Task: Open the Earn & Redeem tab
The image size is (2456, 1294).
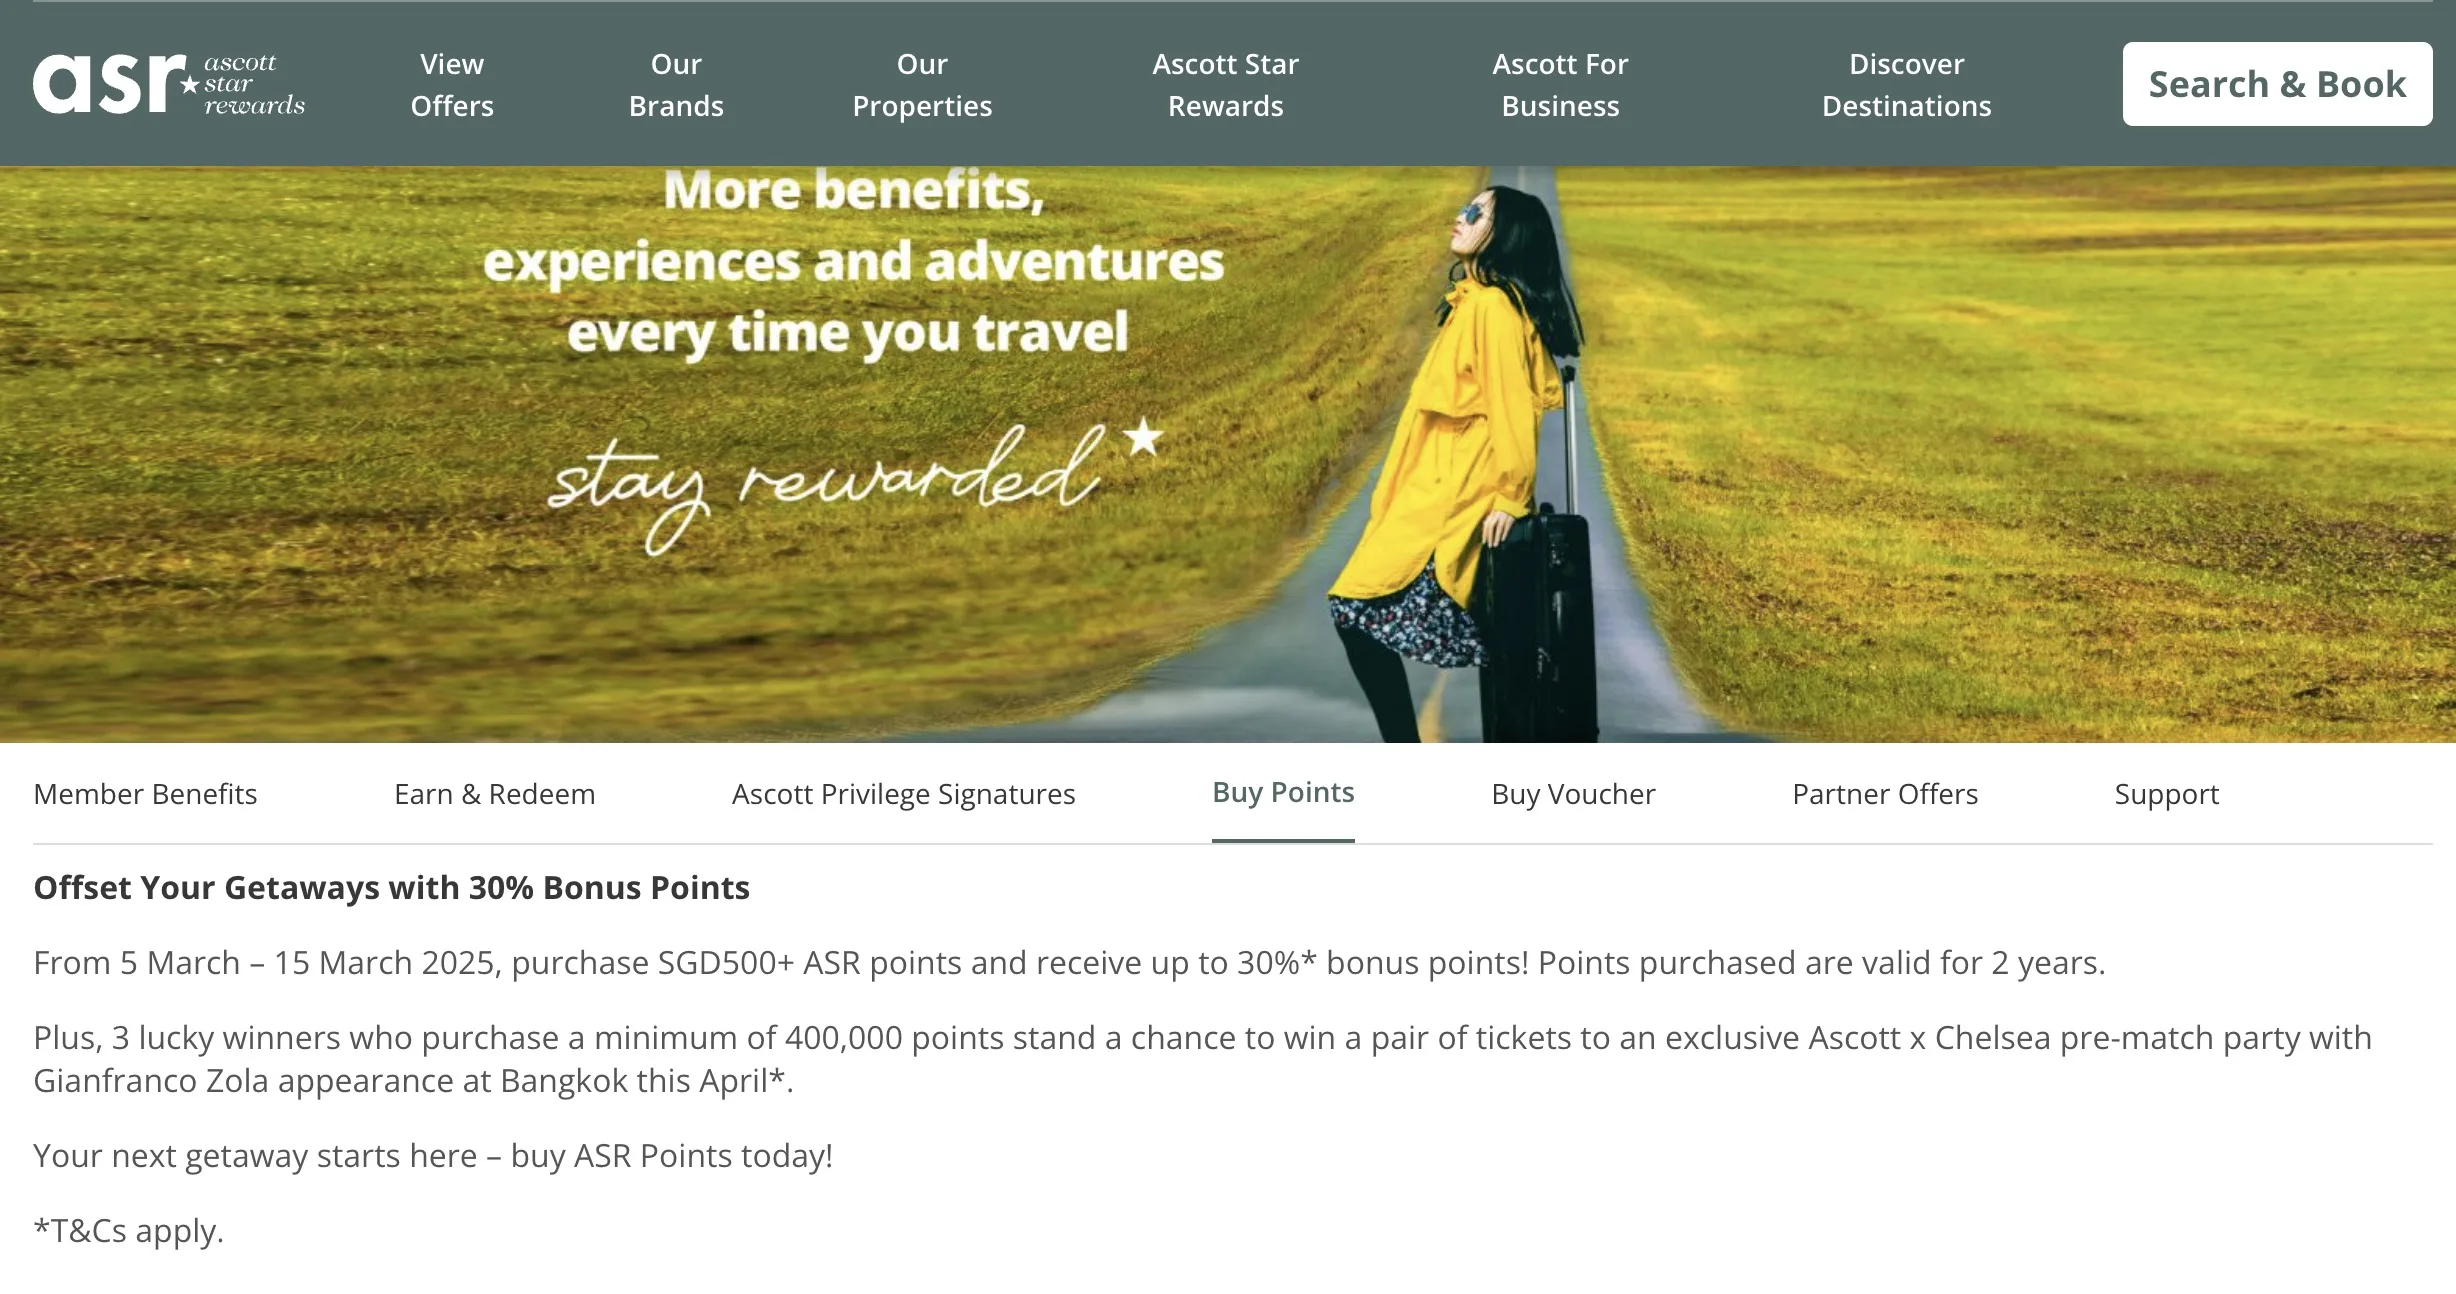Action: (x=494, y=794)
